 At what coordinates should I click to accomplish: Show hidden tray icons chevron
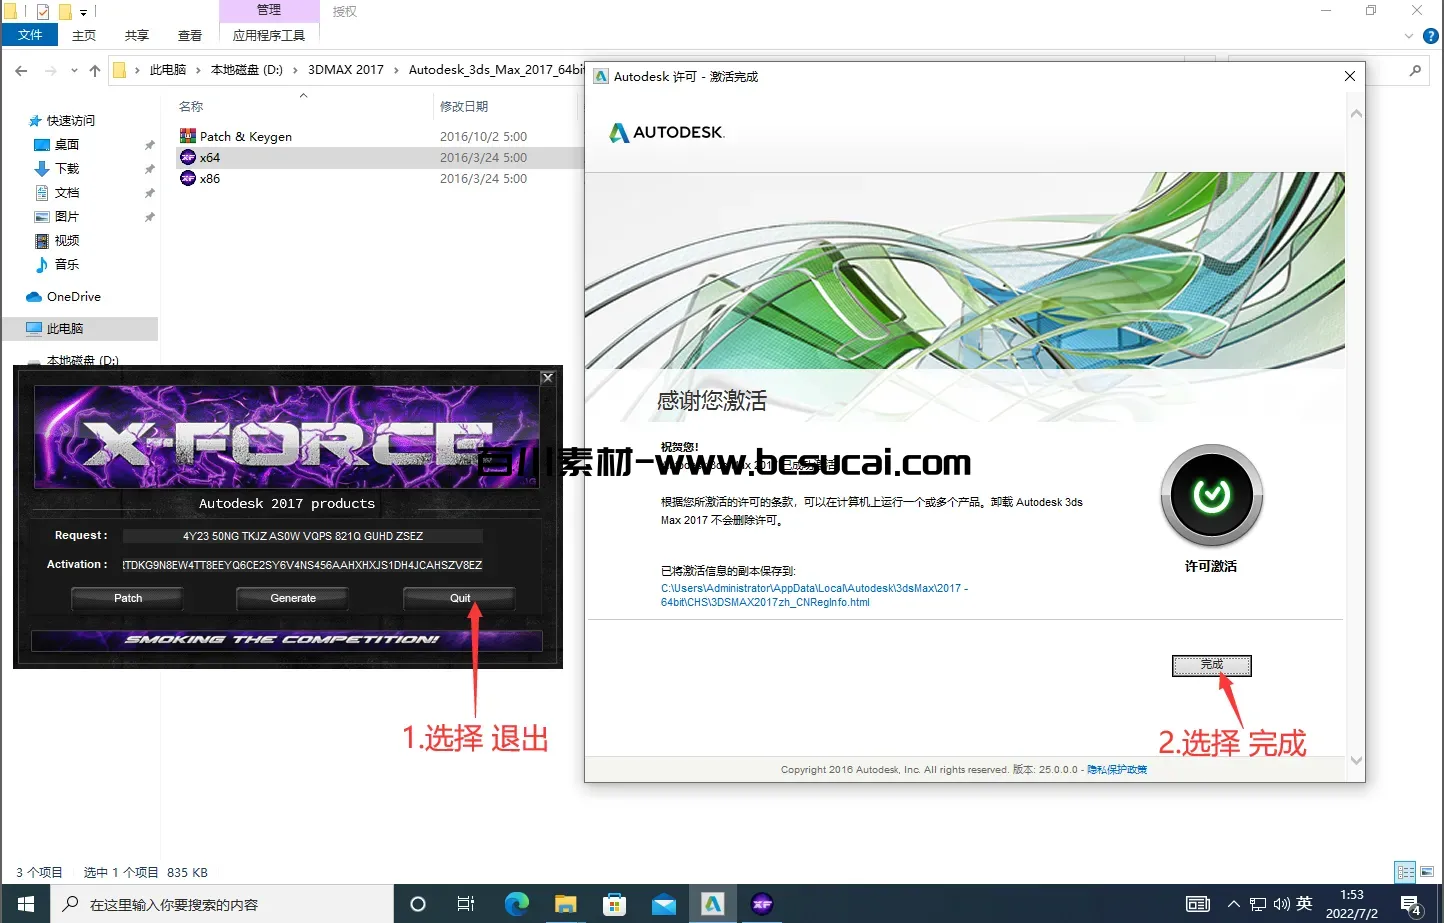(1233, 904)
